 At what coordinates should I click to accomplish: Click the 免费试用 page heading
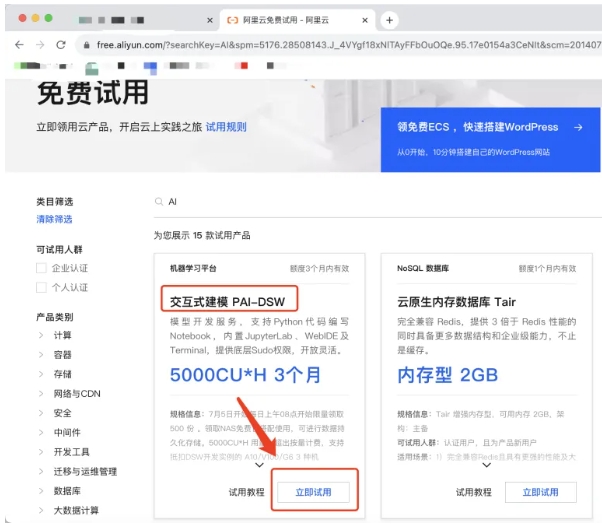click(93, 93)
